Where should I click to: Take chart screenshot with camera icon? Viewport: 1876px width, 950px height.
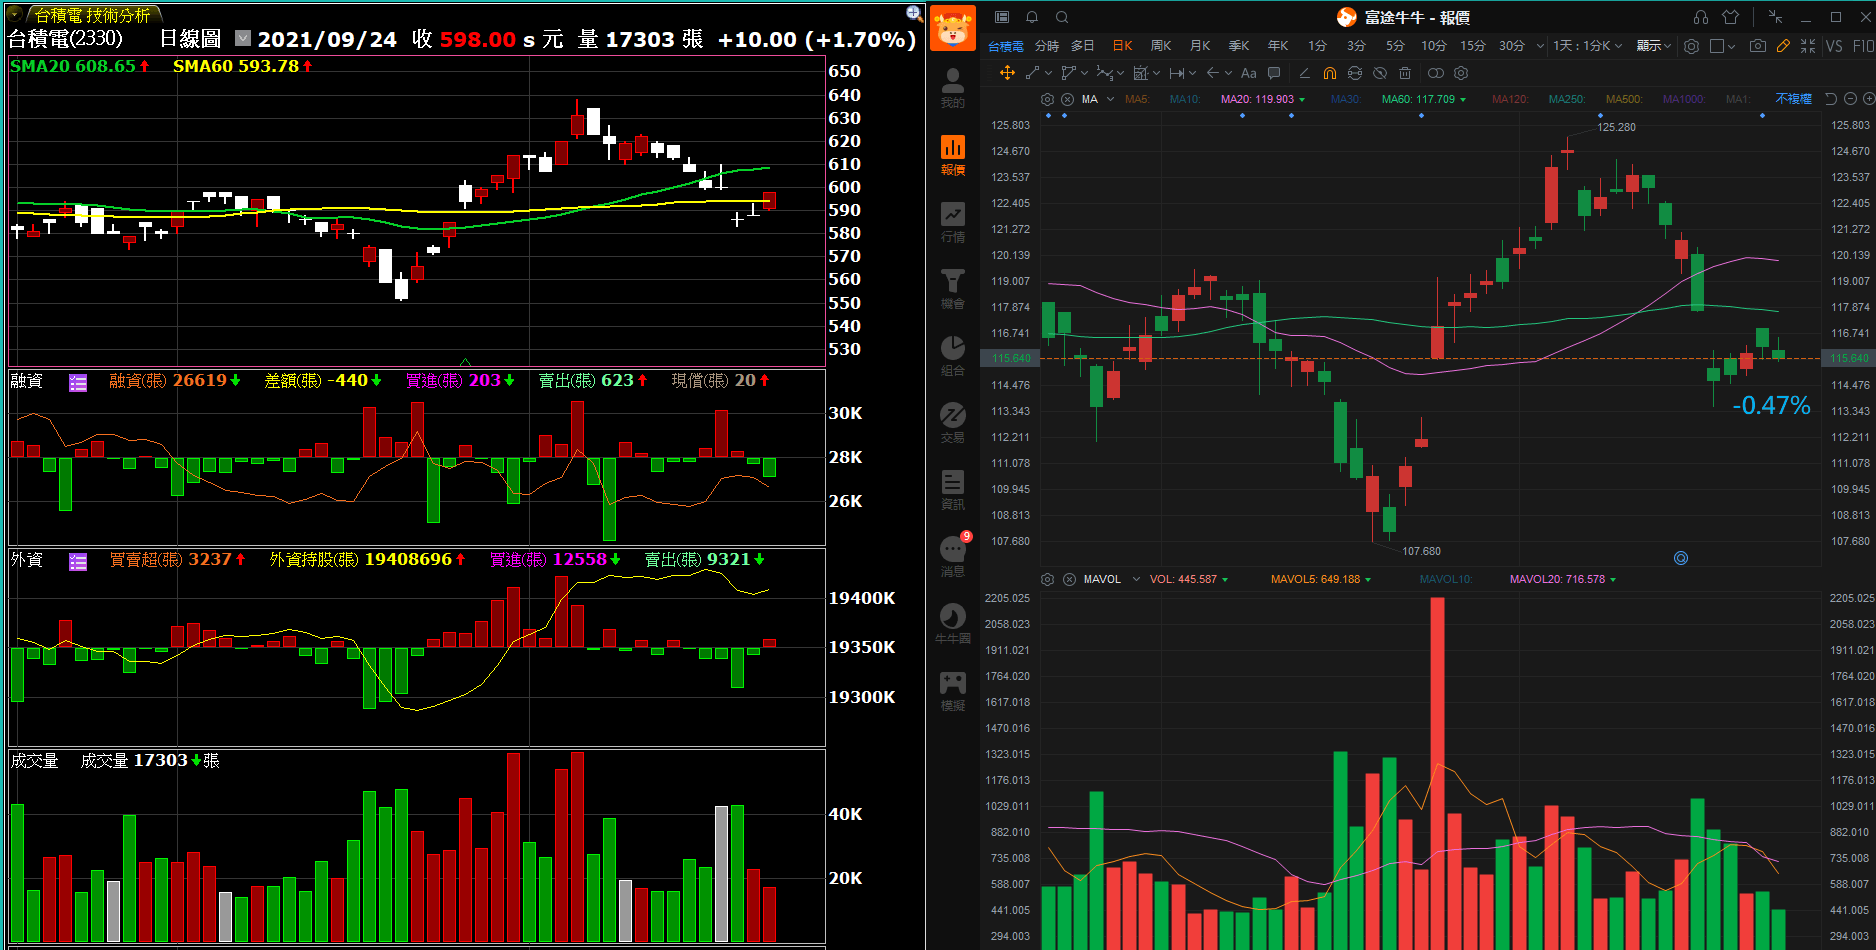(x=1757, y=46)
